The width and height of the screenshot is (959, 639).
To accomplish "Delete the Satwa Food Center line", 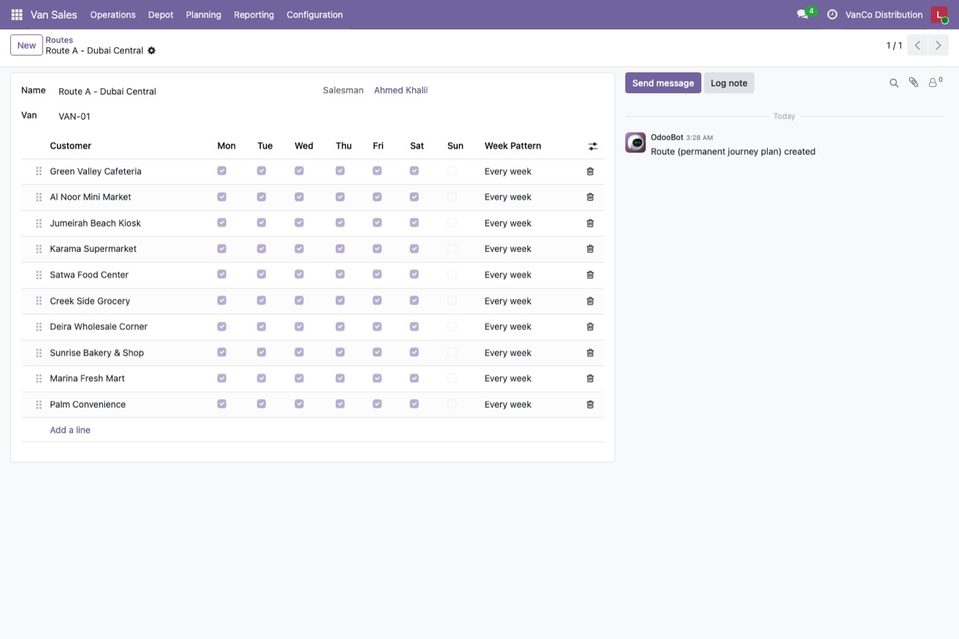I will (590, 275).
